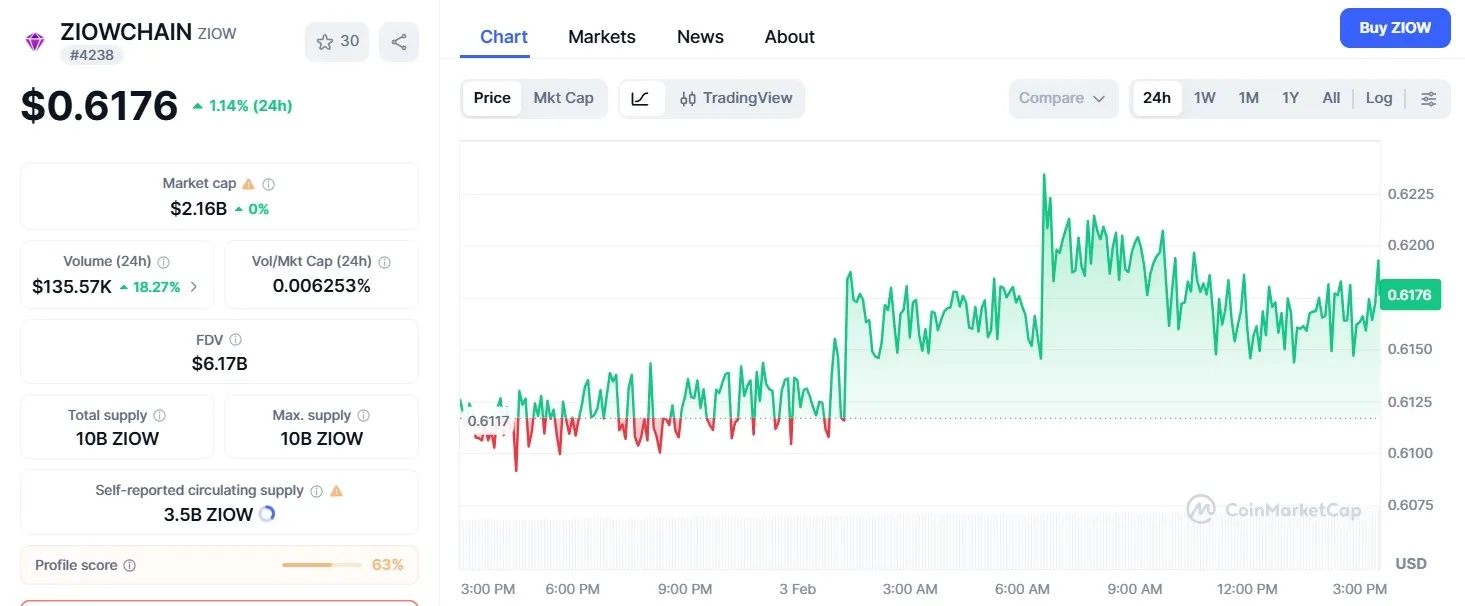Select the Price toggle
Screen dimensions: 1465x606
pyautogui.click(x=491, y=98)
